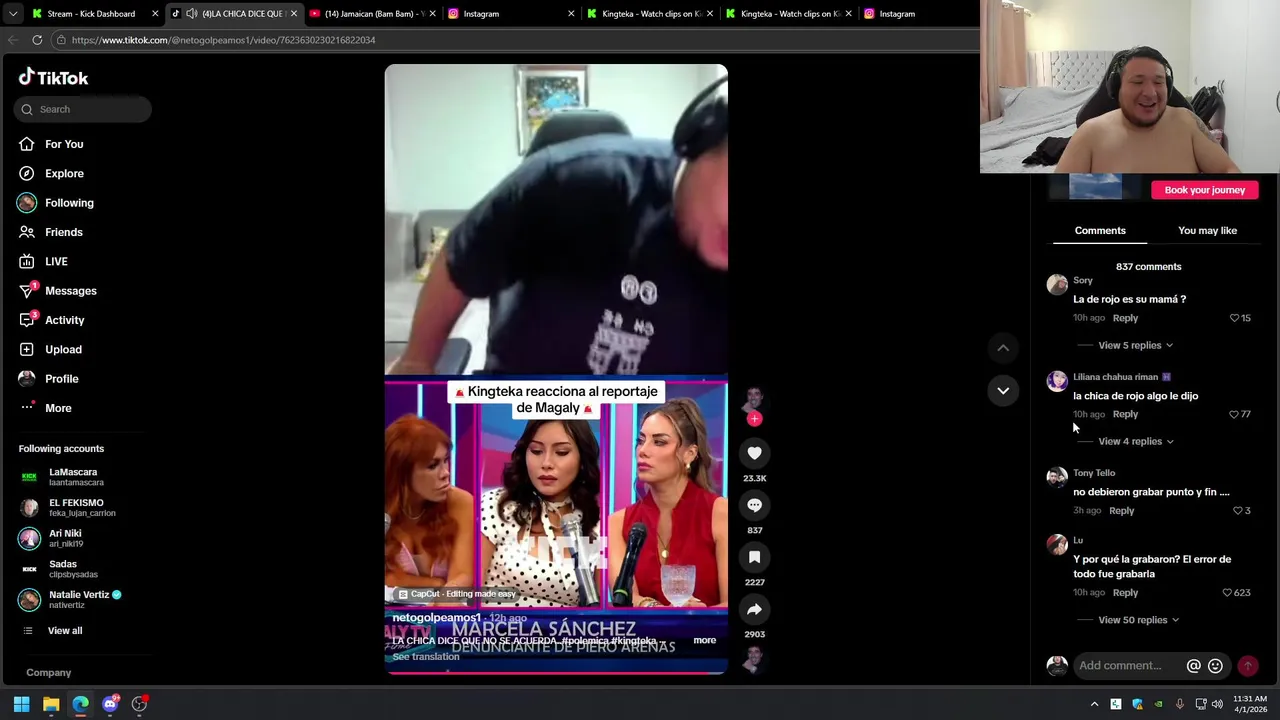Click the browser address bar URL
This screenshot has height=720, width=1280.
point(223,40)
